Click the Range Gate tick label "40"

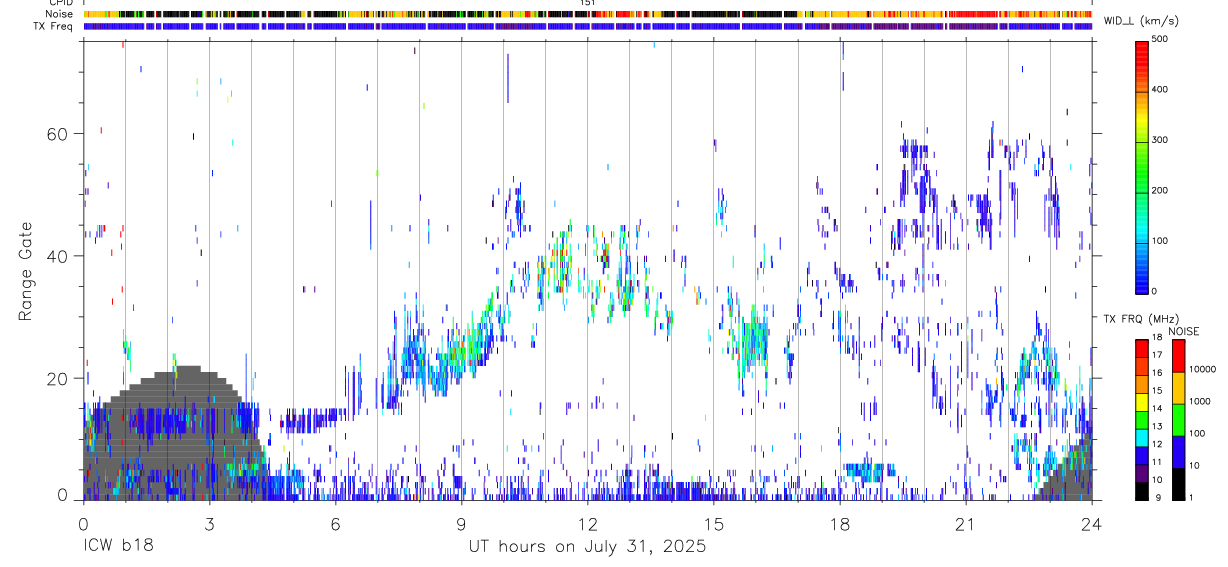pos(59,256)
